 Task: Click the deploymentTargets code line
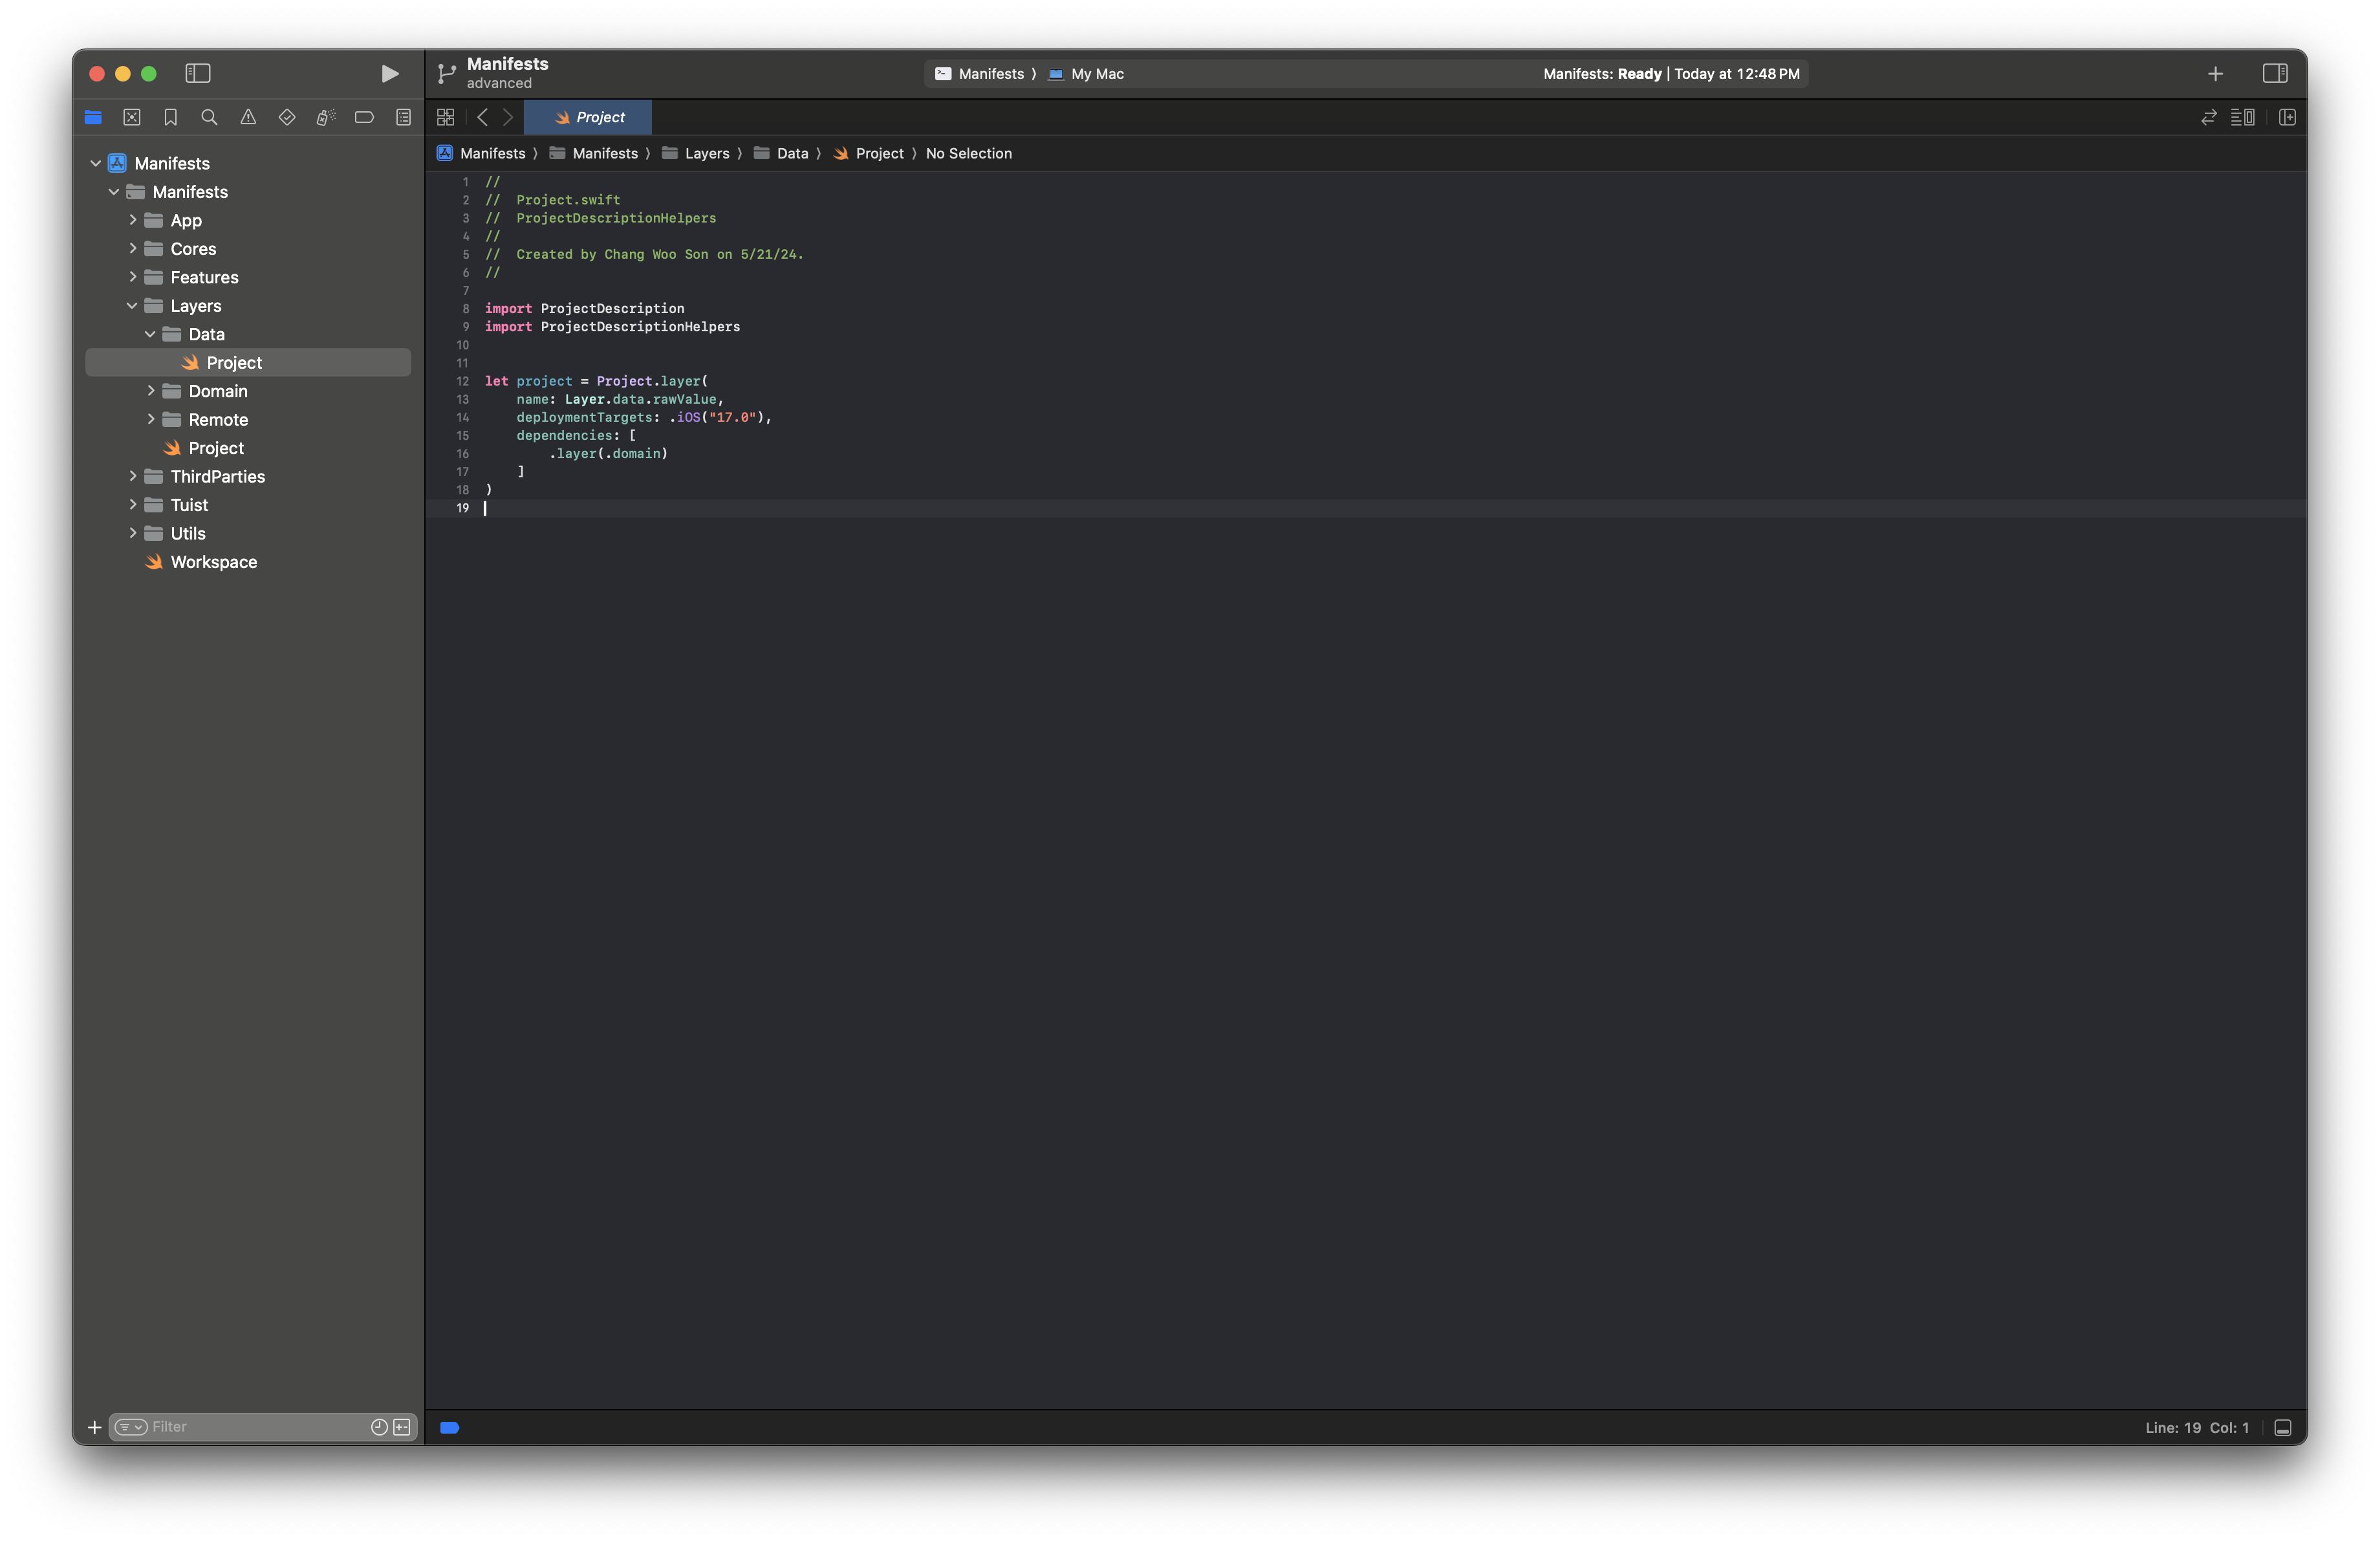click(x=644, y=417)
